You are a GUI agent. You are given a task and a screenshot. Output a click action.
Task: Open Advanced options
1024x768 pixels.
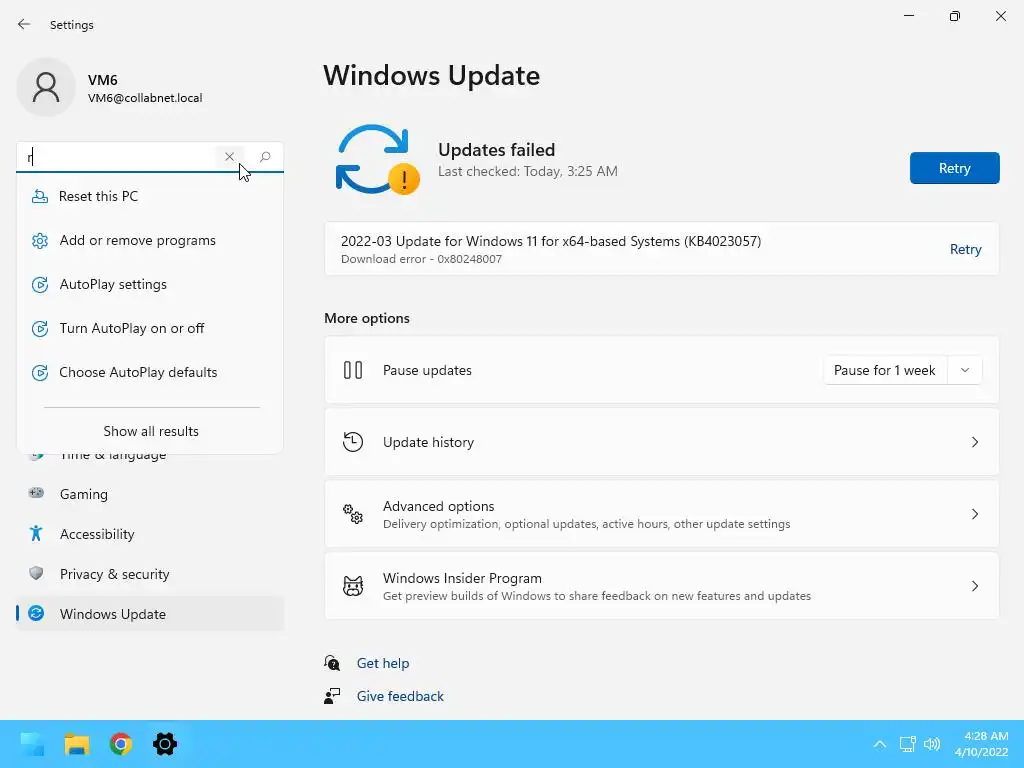tap(662, 514)
